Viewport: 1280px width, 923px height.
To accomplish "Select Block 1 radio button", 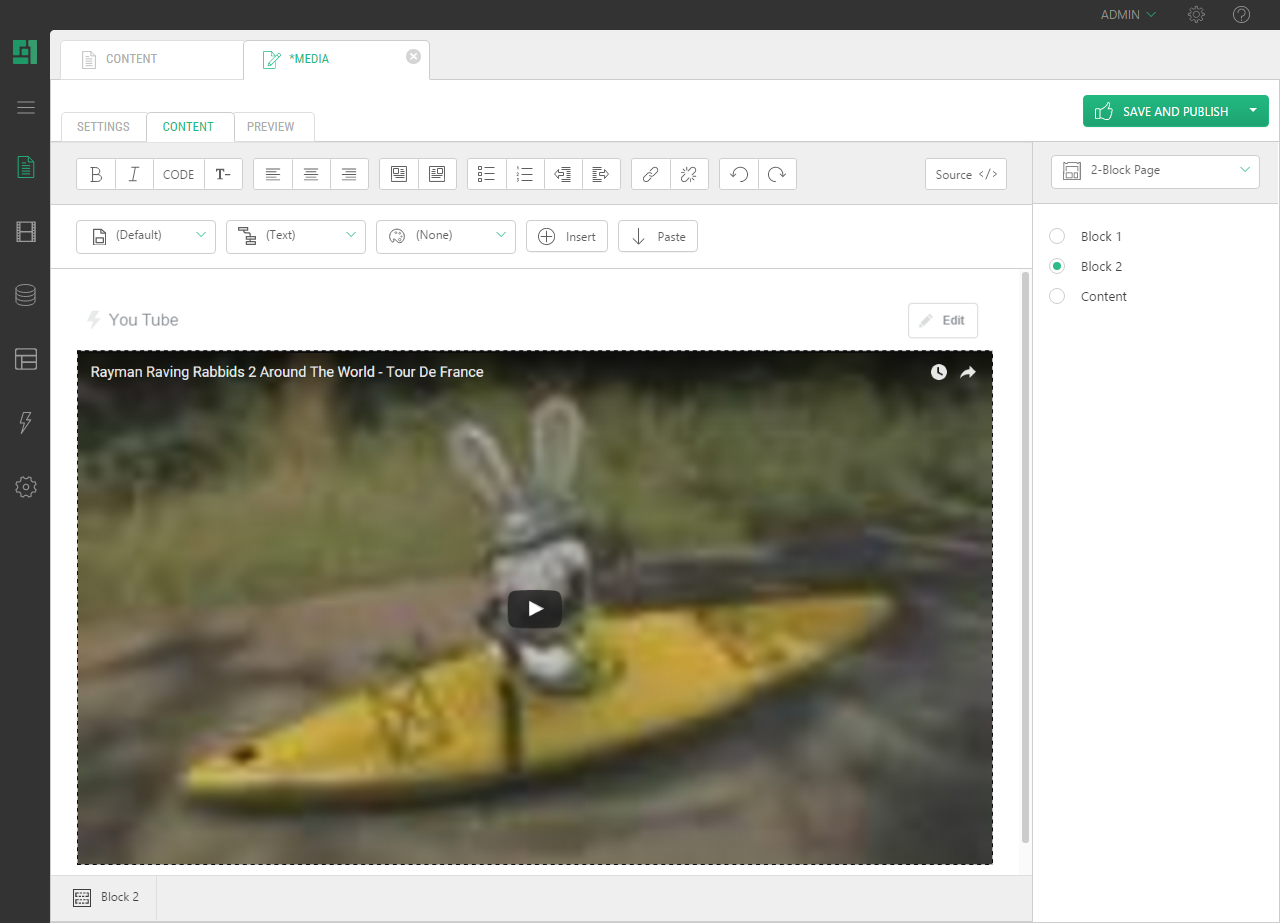I will pyautogui.click(x=1057, y=236).
